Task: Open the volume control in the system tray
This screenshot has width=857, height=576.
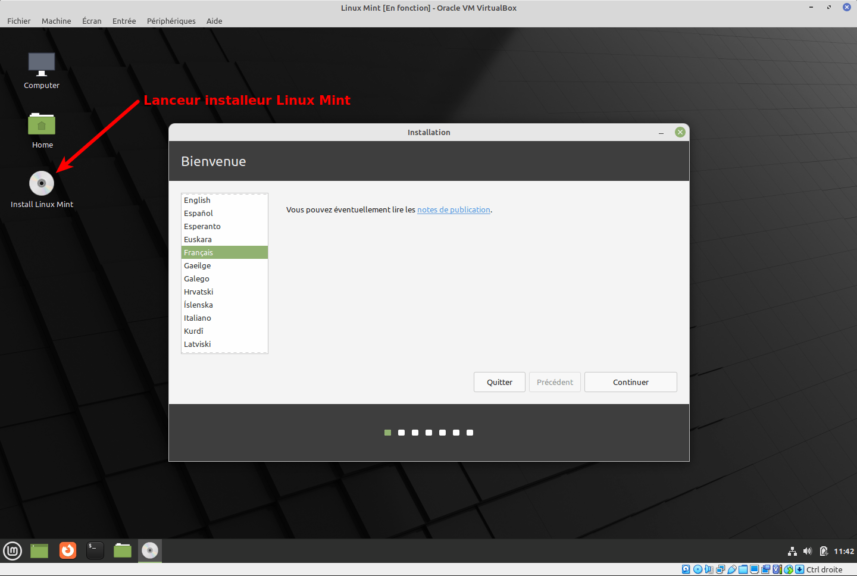Action: [x=807, y=550]
